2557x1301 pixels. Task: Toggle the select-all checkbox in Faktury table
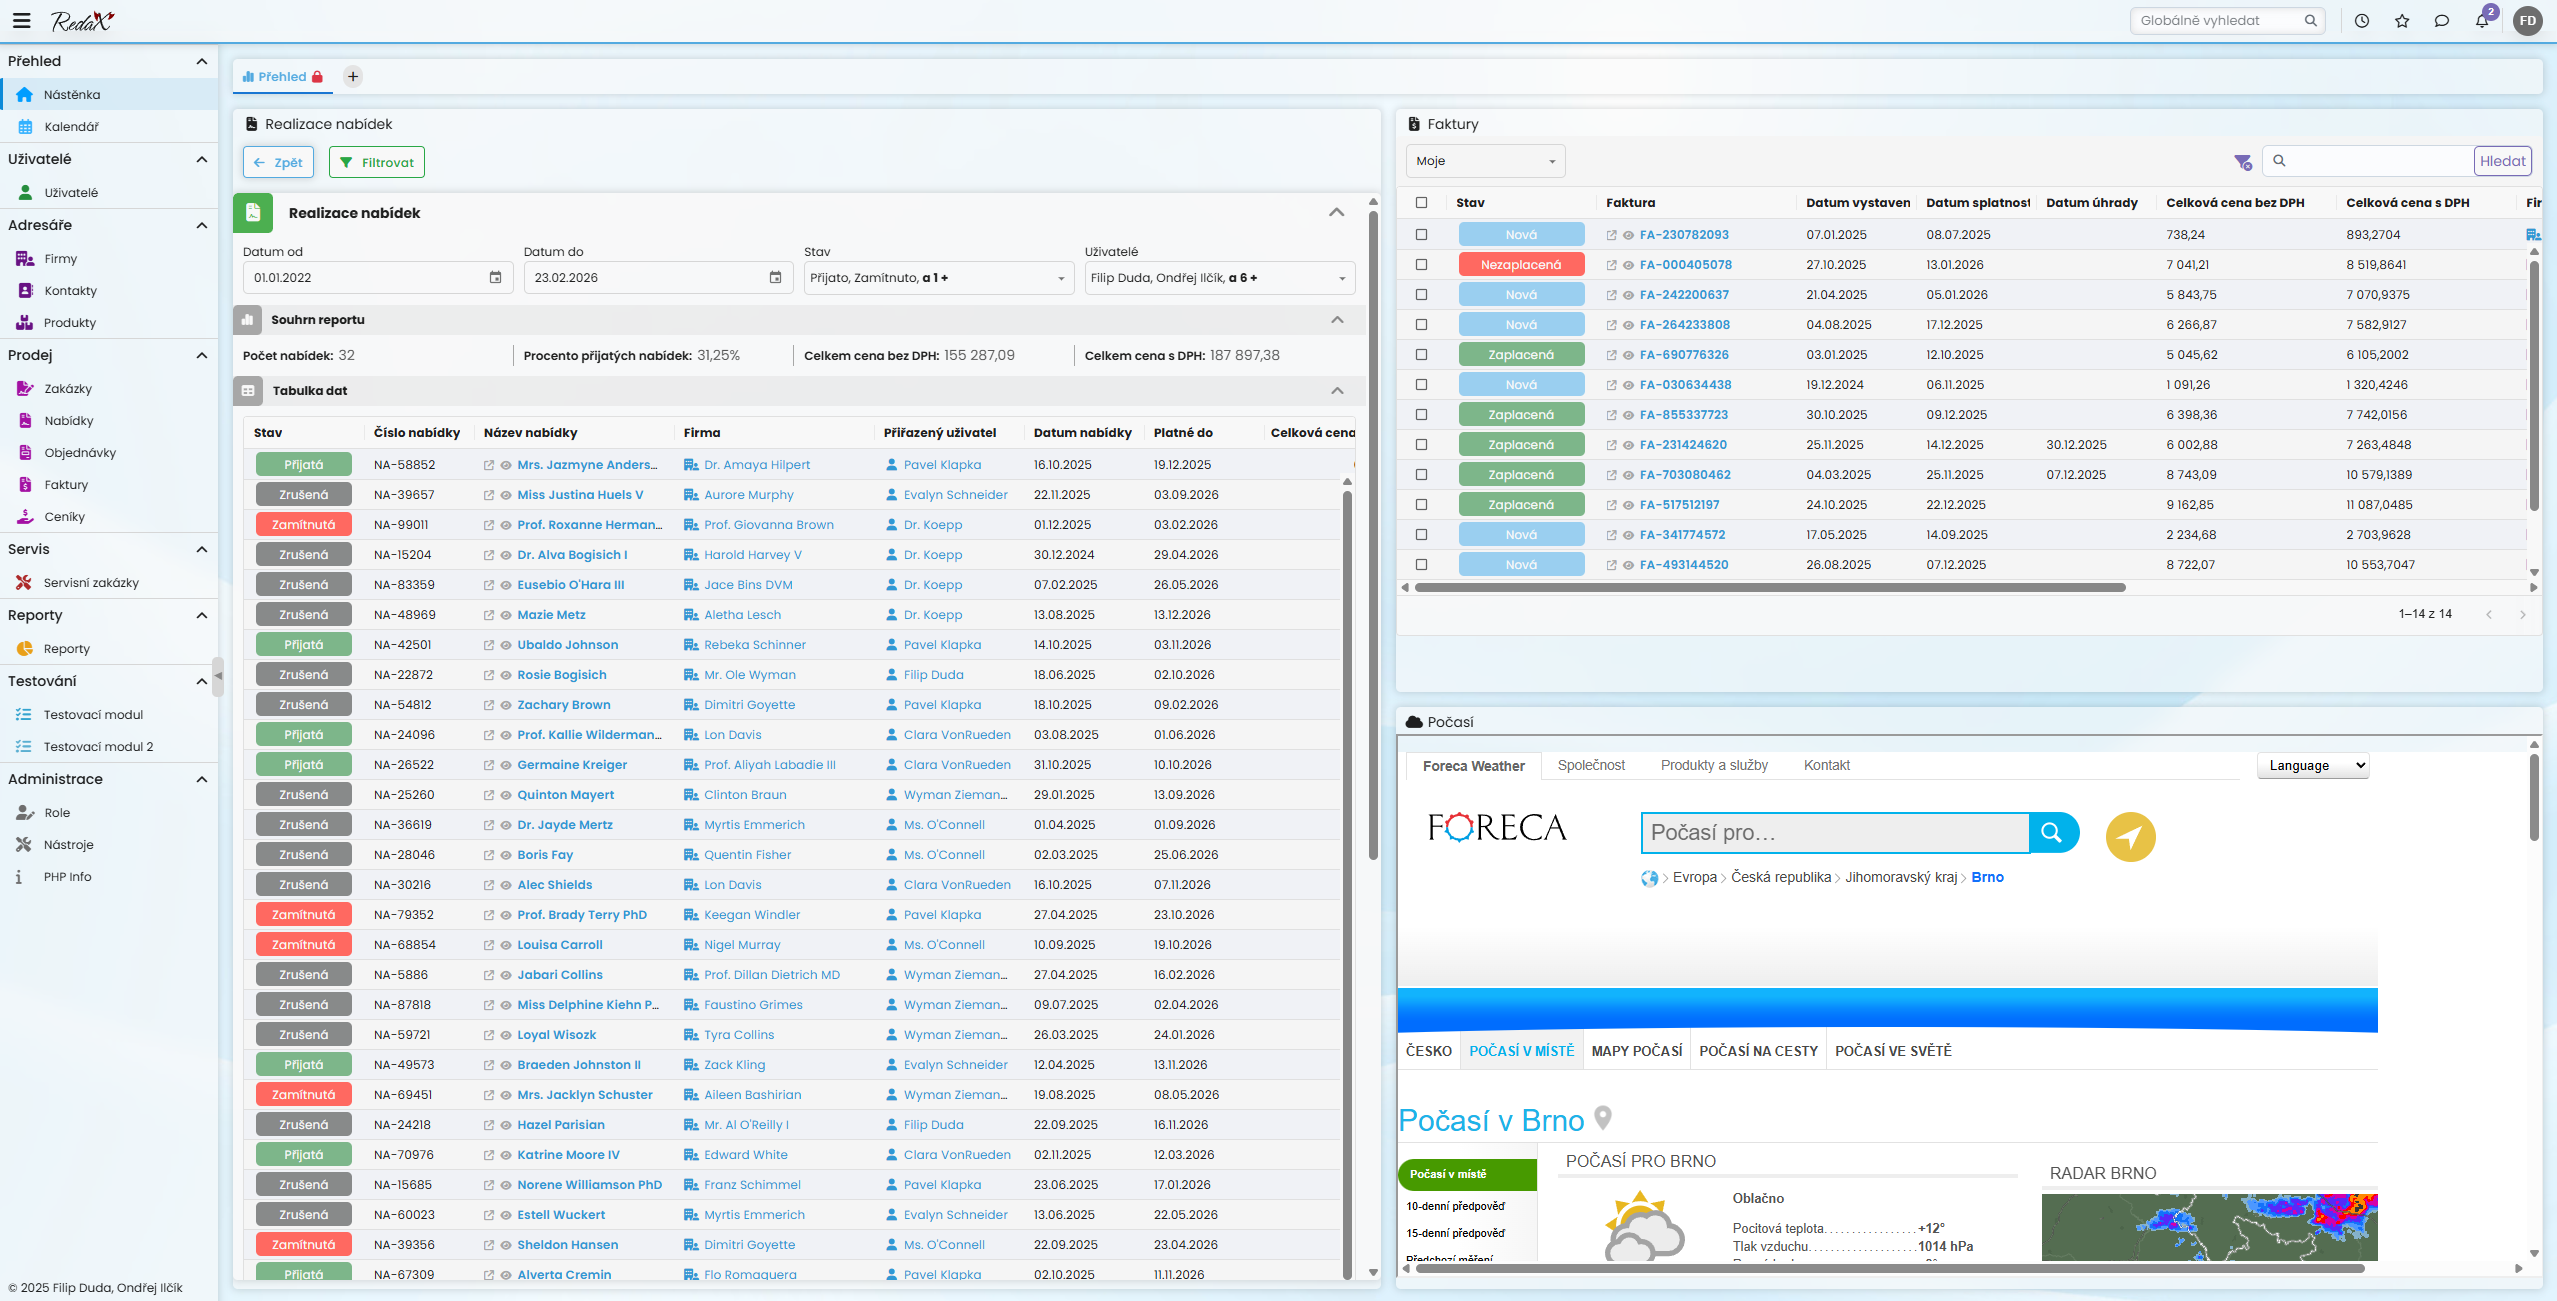[x=1422, y=202]
